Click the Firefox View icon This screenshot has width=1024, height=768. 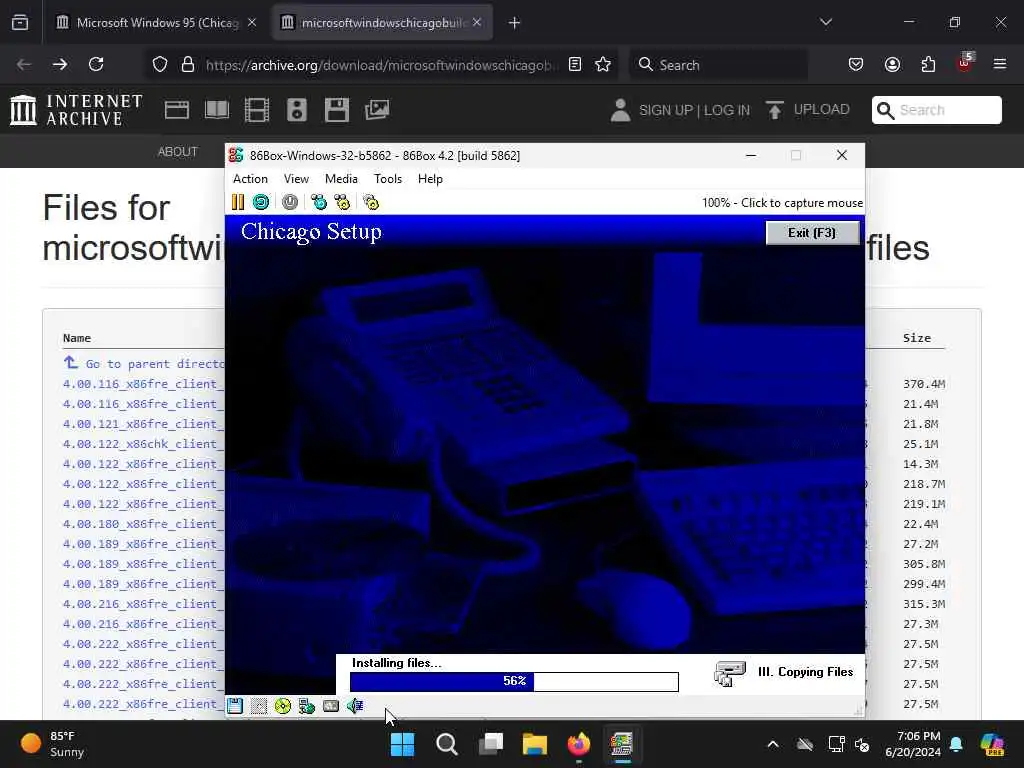click(20, 23)
